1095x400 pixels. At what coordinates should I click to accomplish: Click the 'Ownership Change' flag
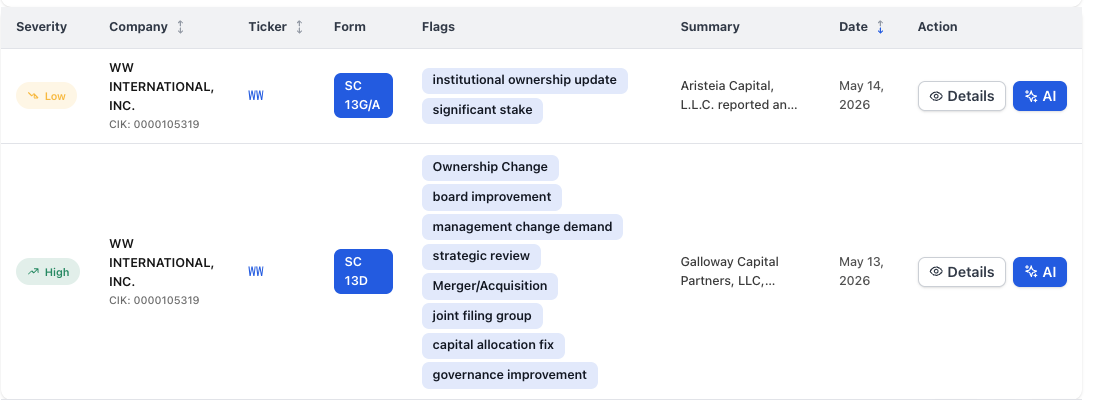coord(490,168)
